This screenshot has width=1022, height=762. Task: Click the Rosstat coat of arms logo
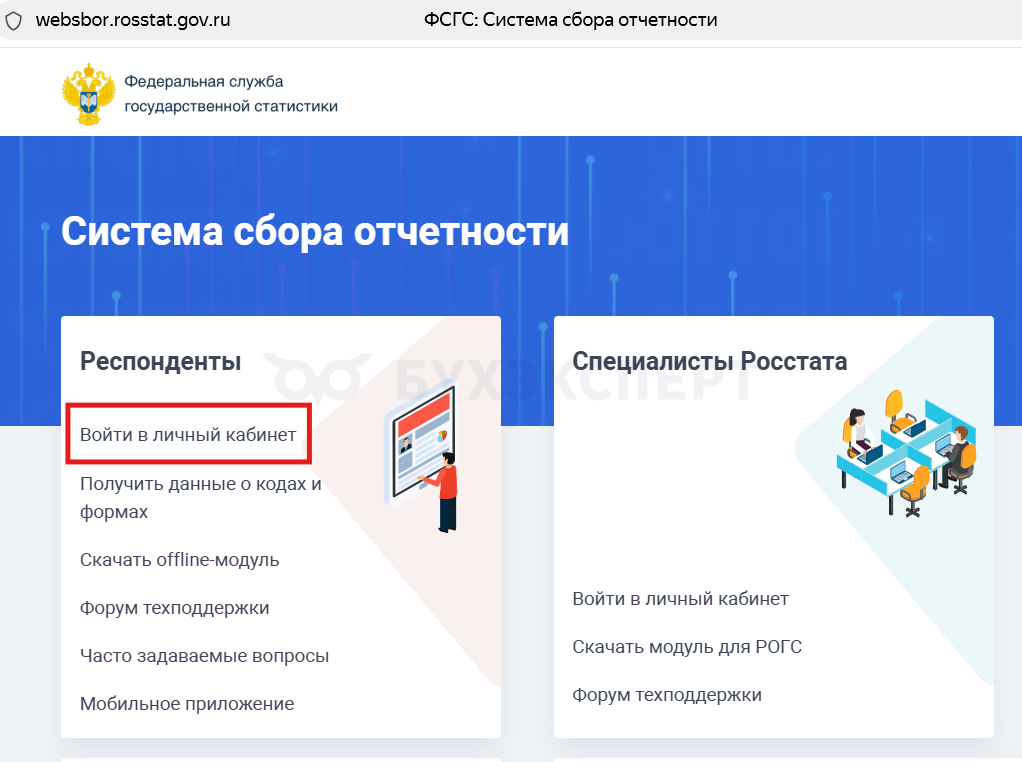88,94
